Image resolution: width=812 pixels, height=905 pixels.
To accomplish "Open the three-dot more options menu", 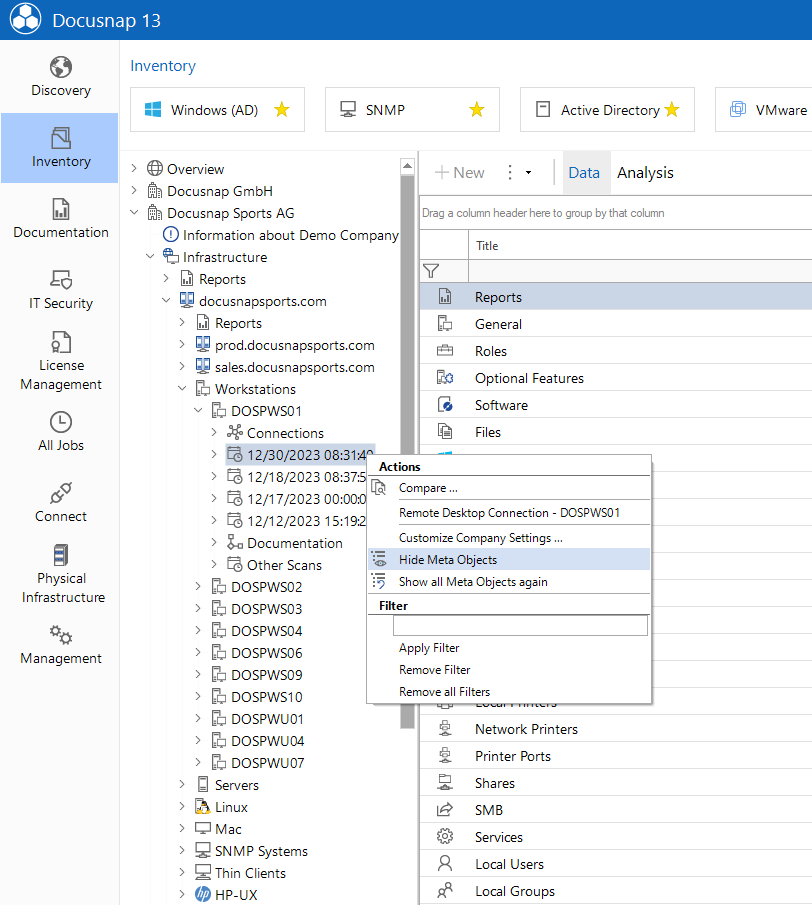I will pos(510,173).
